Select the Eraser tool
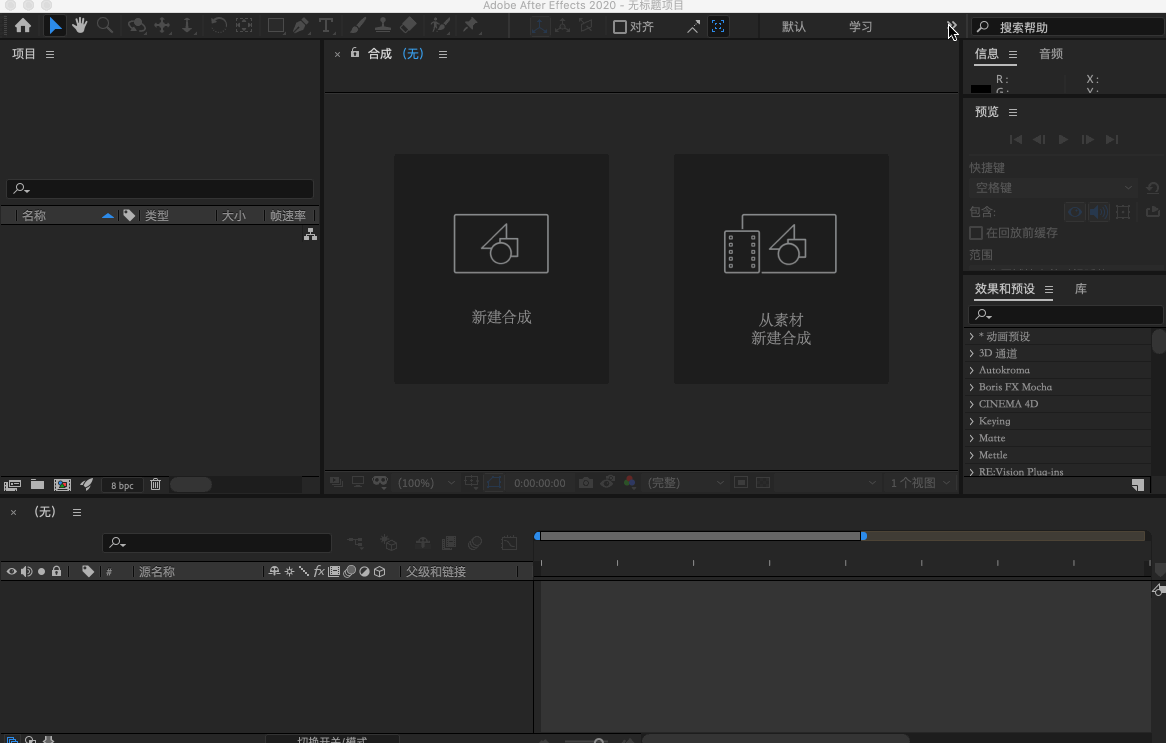Screen dimensions: 1166x743 click(408, 26)
